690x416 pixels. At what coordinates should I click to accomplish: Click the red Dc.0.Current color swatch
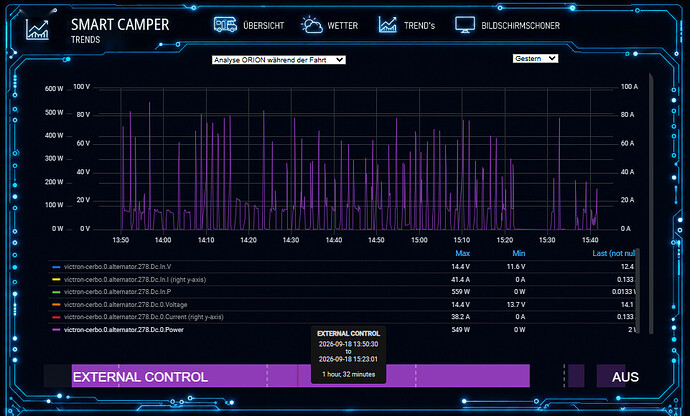pyautogui.click(x=56, y=317)
